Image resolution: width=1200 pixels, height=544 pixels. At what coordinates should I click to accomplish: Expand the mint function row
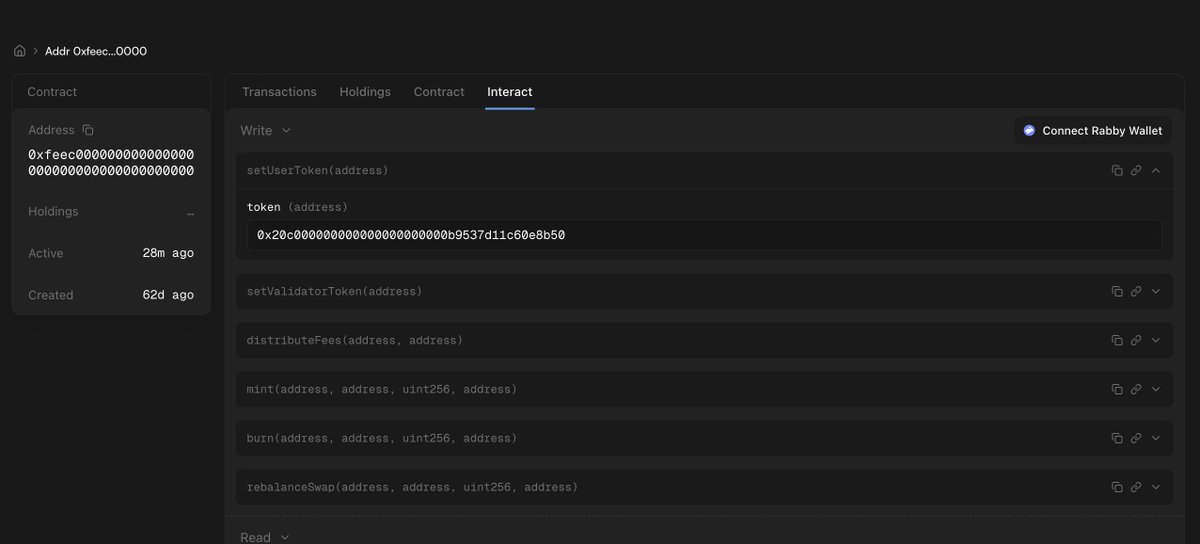click(x=1156, y=389)
